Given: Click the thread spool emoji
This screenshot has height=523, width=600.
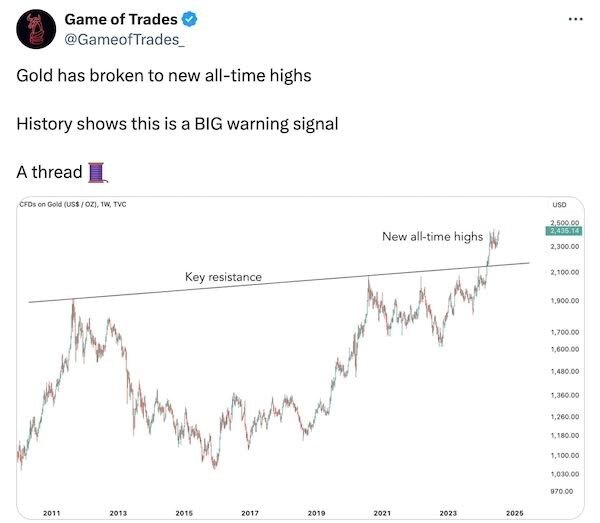Looking at the screenshot, I should click(x=98, y=173).
